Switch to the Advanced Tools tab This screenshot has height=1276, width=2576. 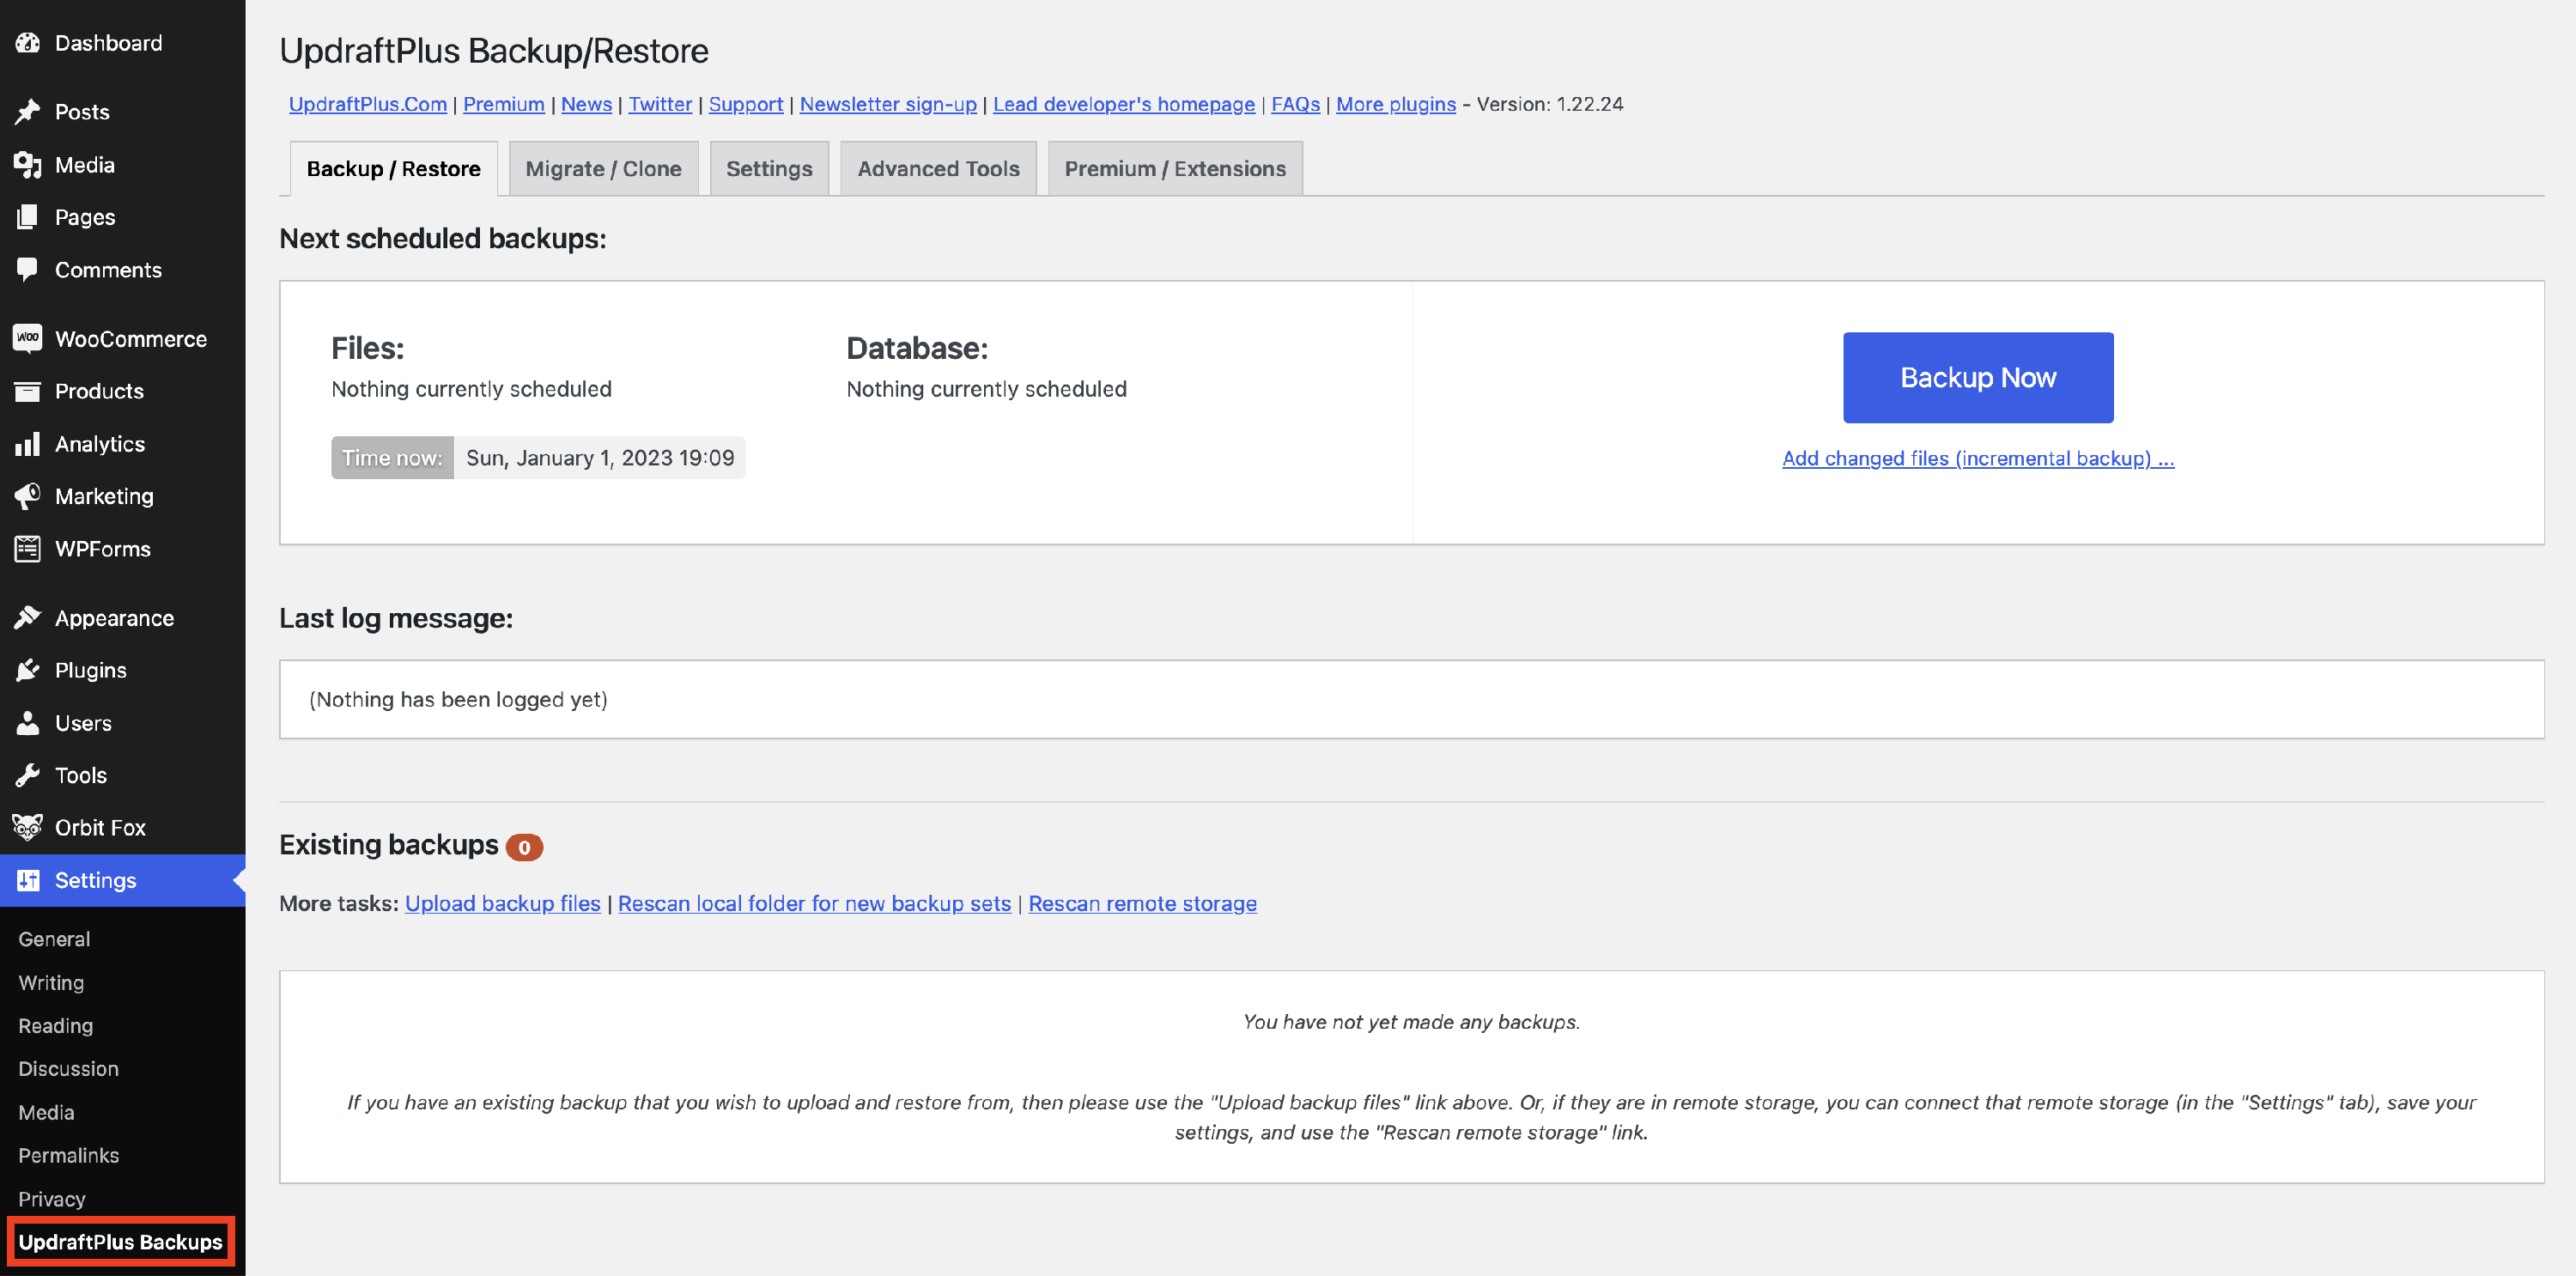tap(937, 167)
